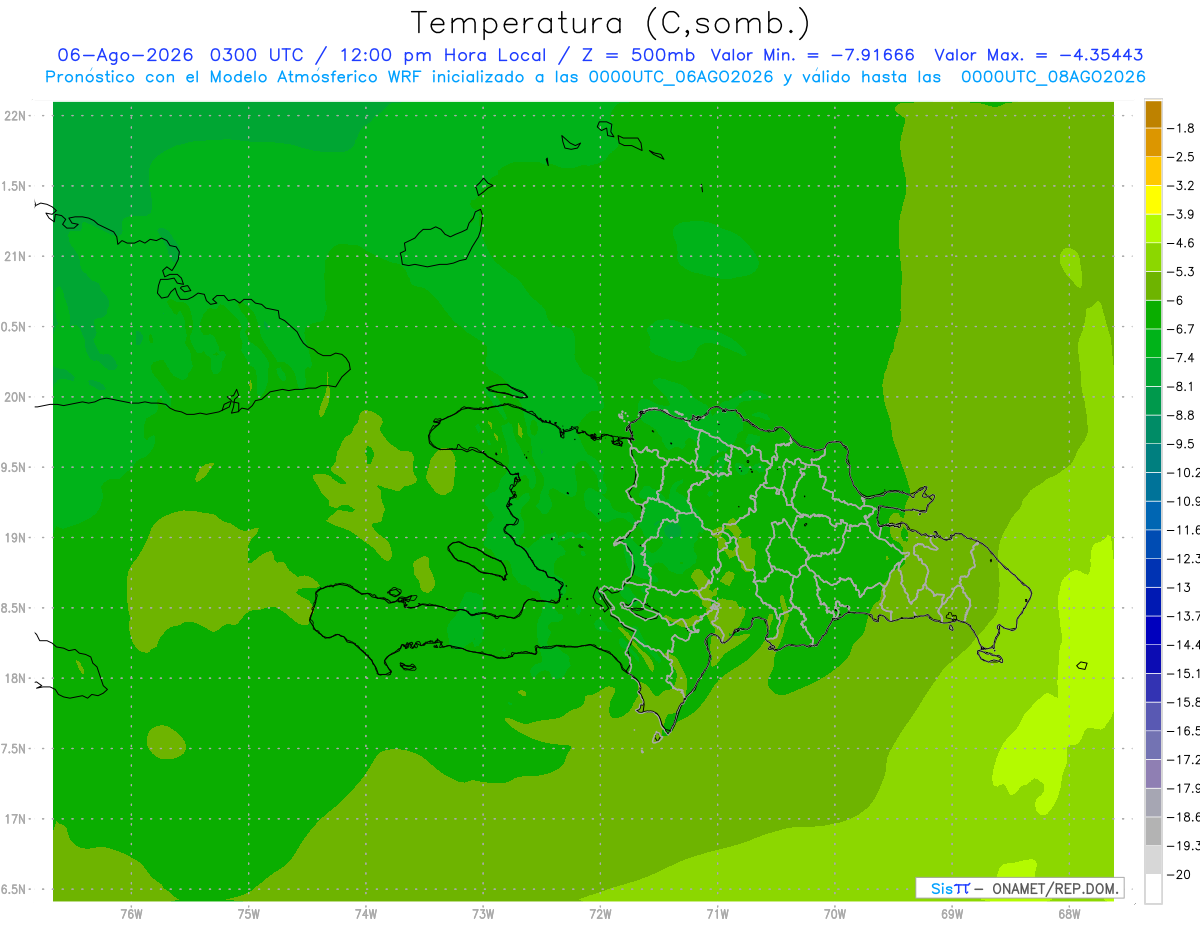Select the date text '06-Ago-2026'
The height and width of the screenshot is (927, 1200).
(x=126, y=55)
